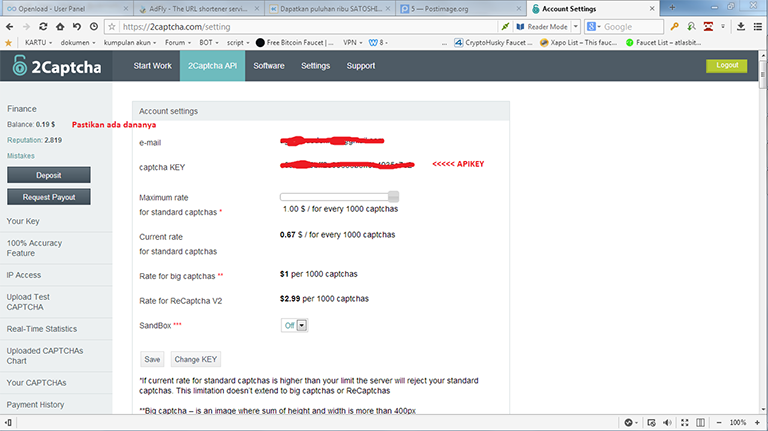This screenshot has height=431, width=768.
Task: Expand the VPN bookmarks folder
Action: [x=353, y=43]
